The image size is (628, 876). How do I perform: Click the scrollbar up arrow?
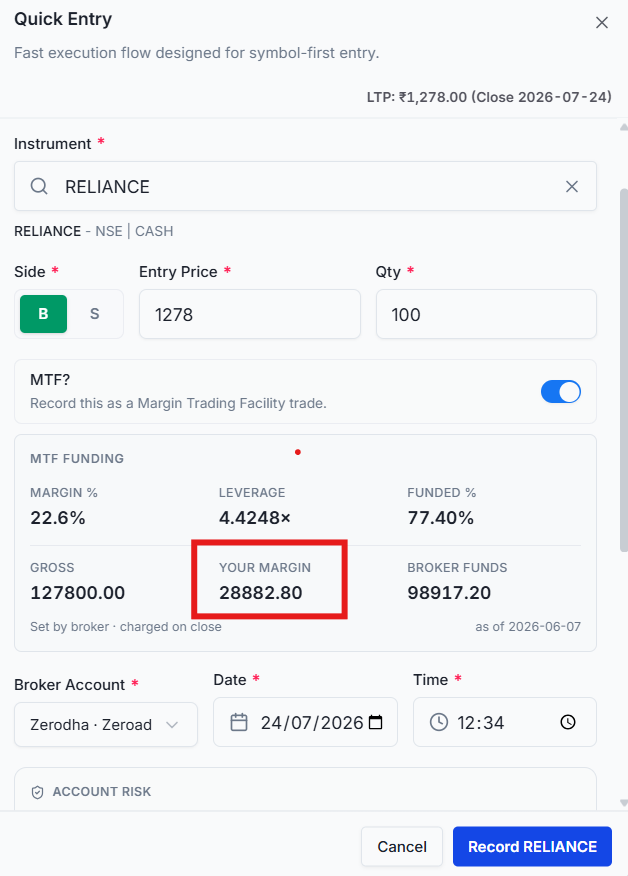(x=624, y=127)
